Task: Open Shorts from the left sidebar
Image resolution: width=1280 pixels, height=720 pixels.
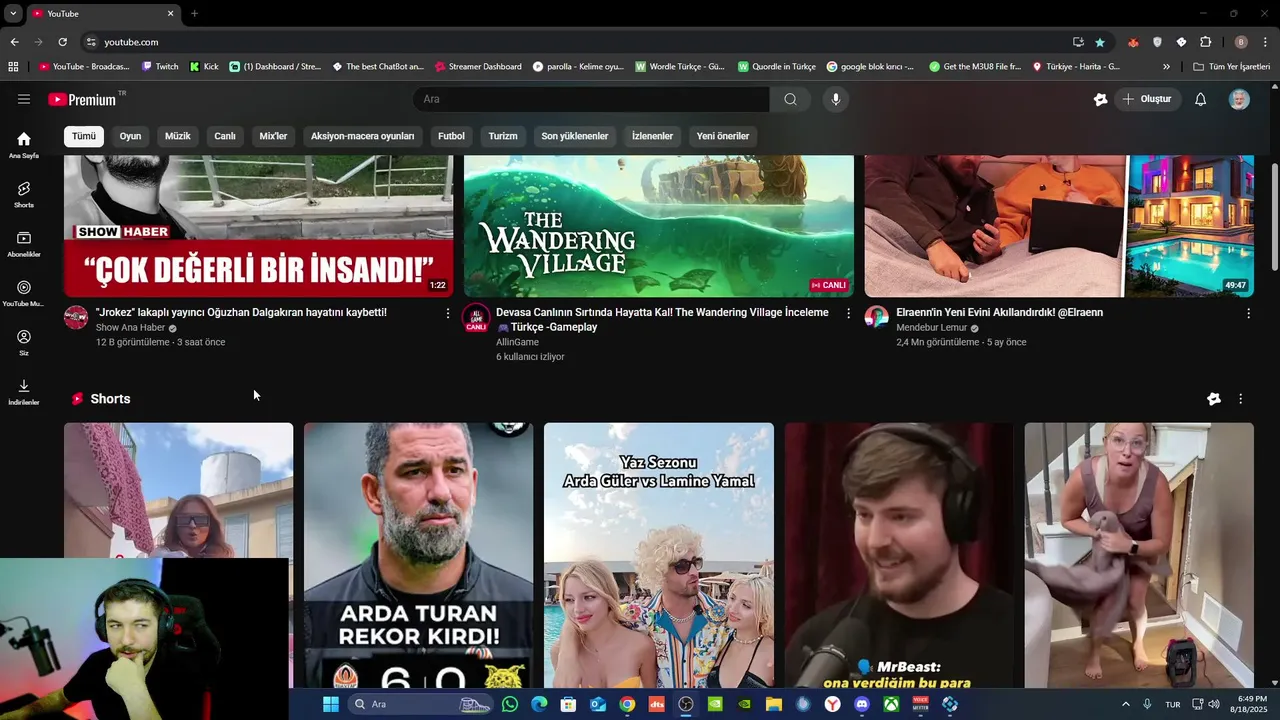Action: [24, 194]
